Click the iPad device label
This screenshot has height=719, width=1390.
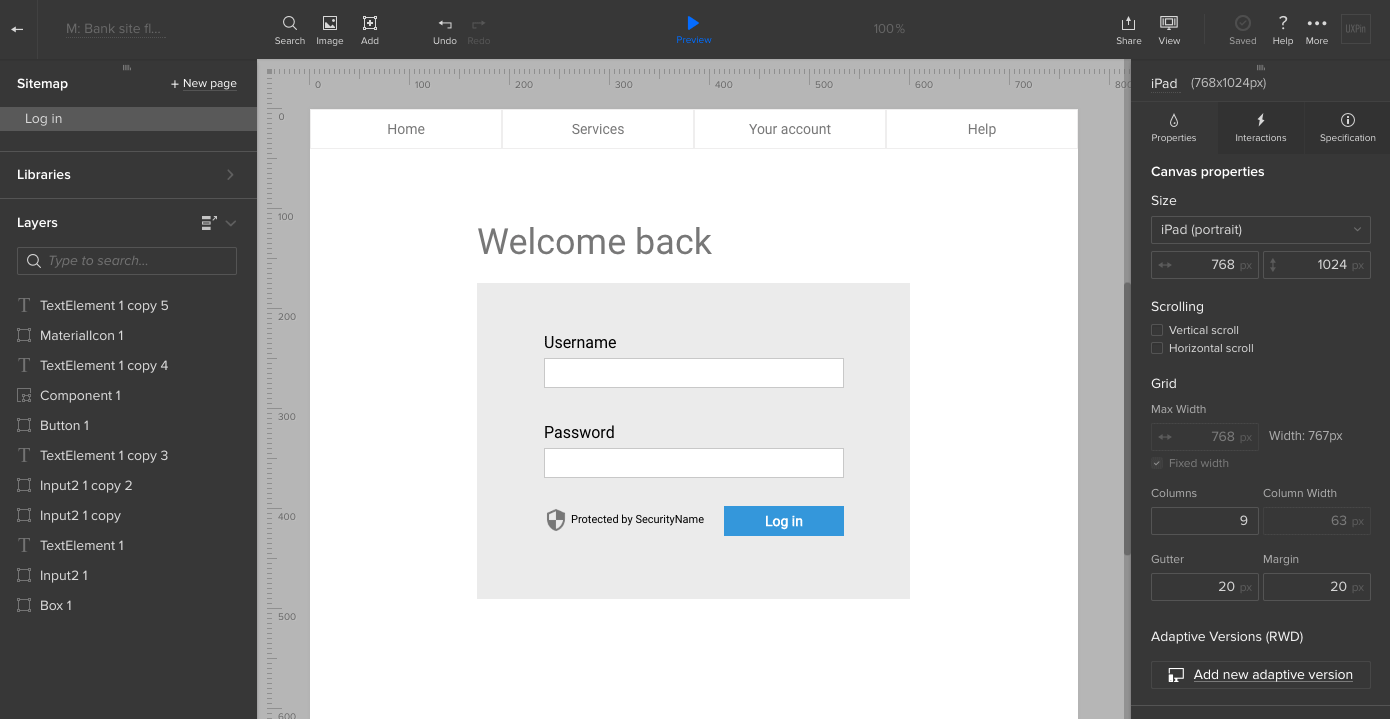1164,83
